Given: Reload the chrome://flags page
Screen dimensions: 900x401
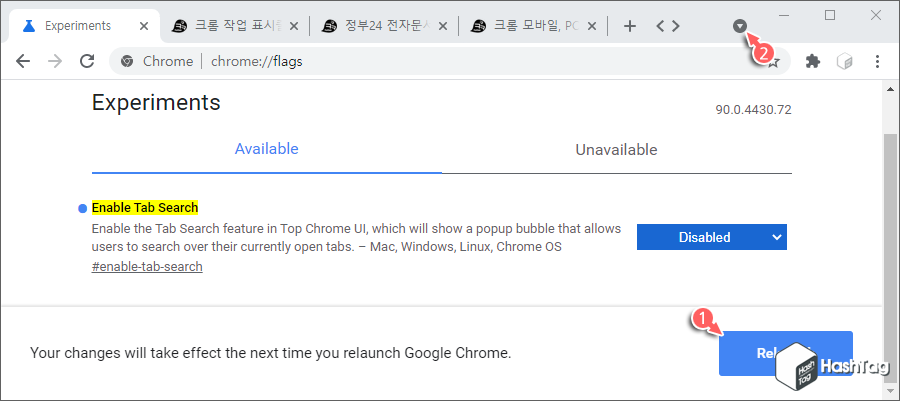Looking at the screenshot, I should pos(87,61).
